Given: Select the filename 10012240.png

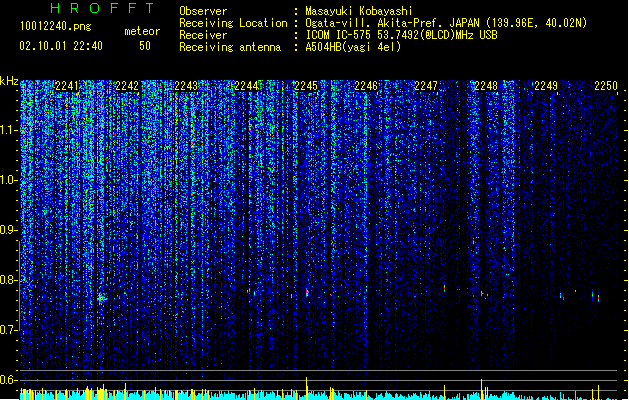Looking at the screenshot, I should click(56, 26).
